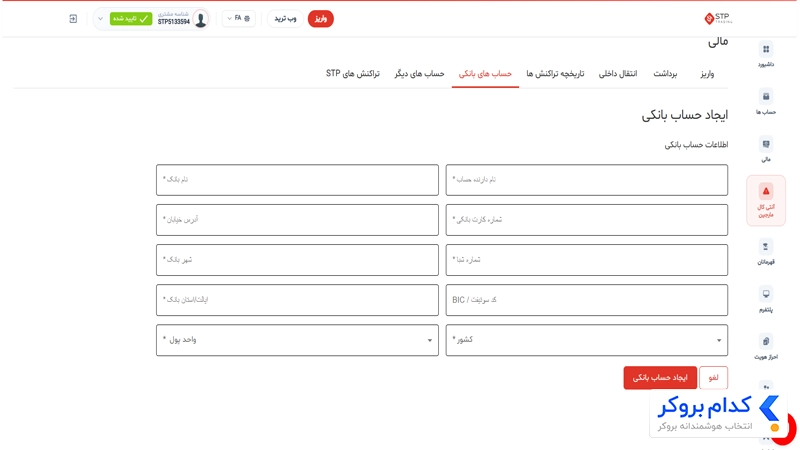Click the red Deposit (واریز) header button
This screenshot has width=800, height=450.
click(x=320, y=19)
